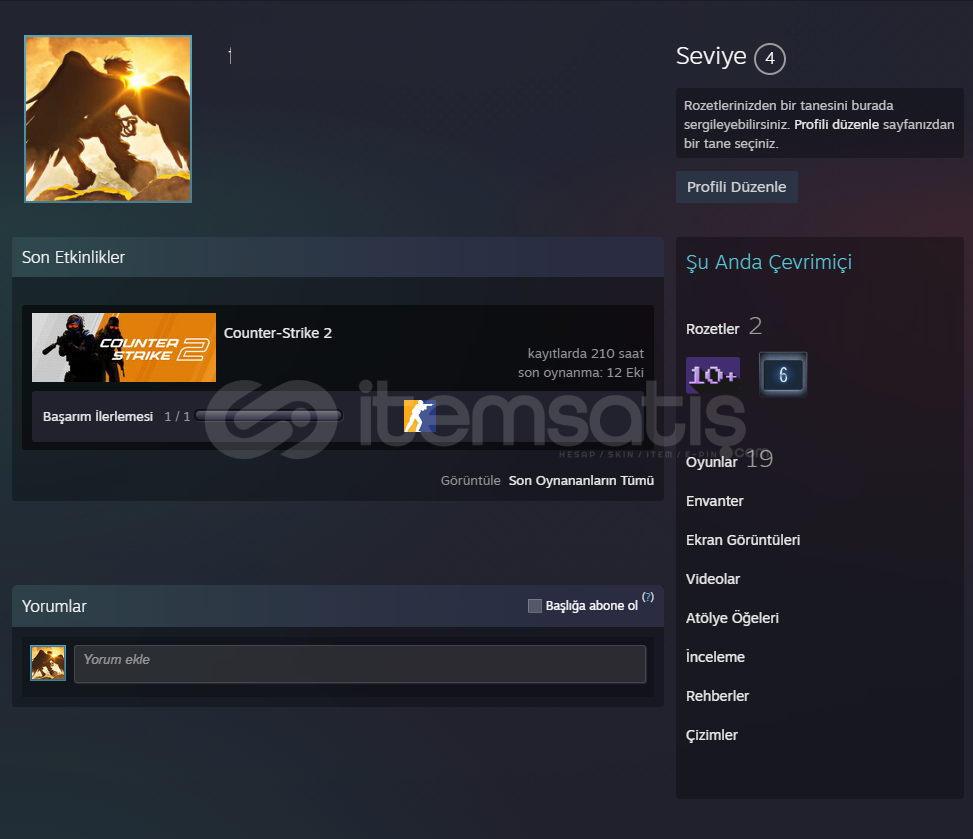Screen dimensions: 973x839
Task: Open the Rozetler badges link
Action: point(712,329)
